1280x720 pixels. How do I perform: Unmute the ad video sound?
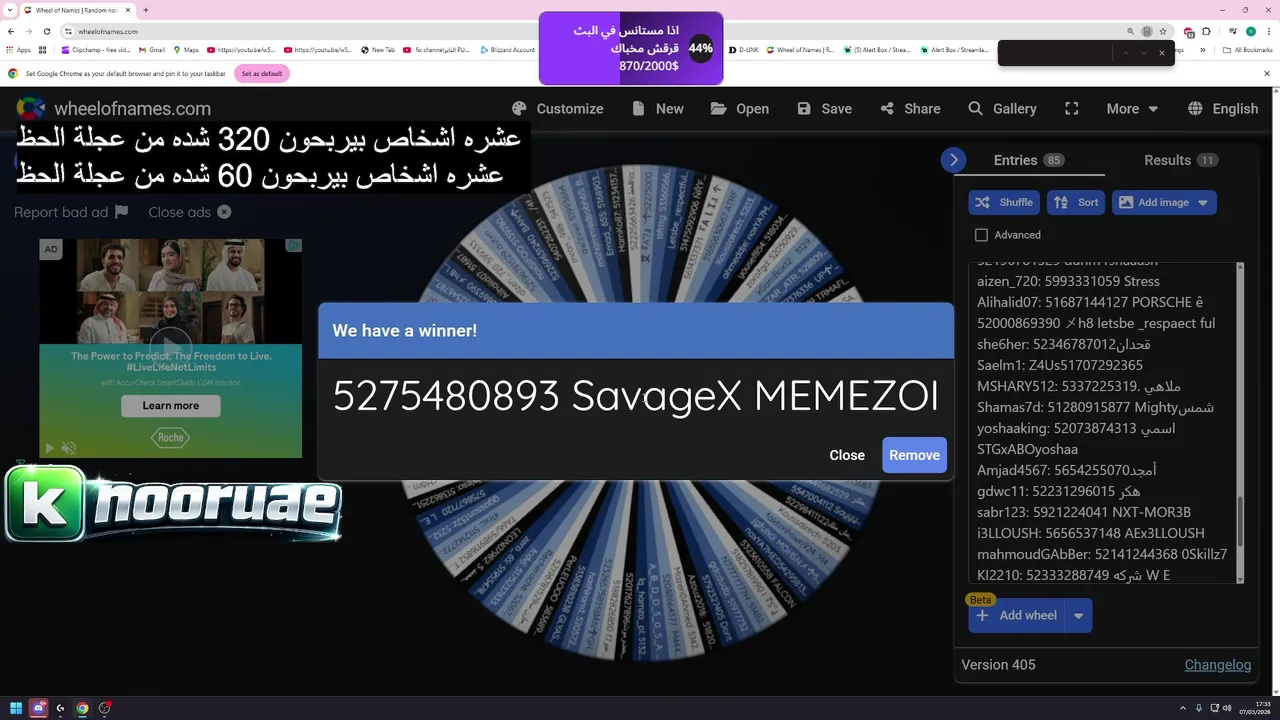69,448
